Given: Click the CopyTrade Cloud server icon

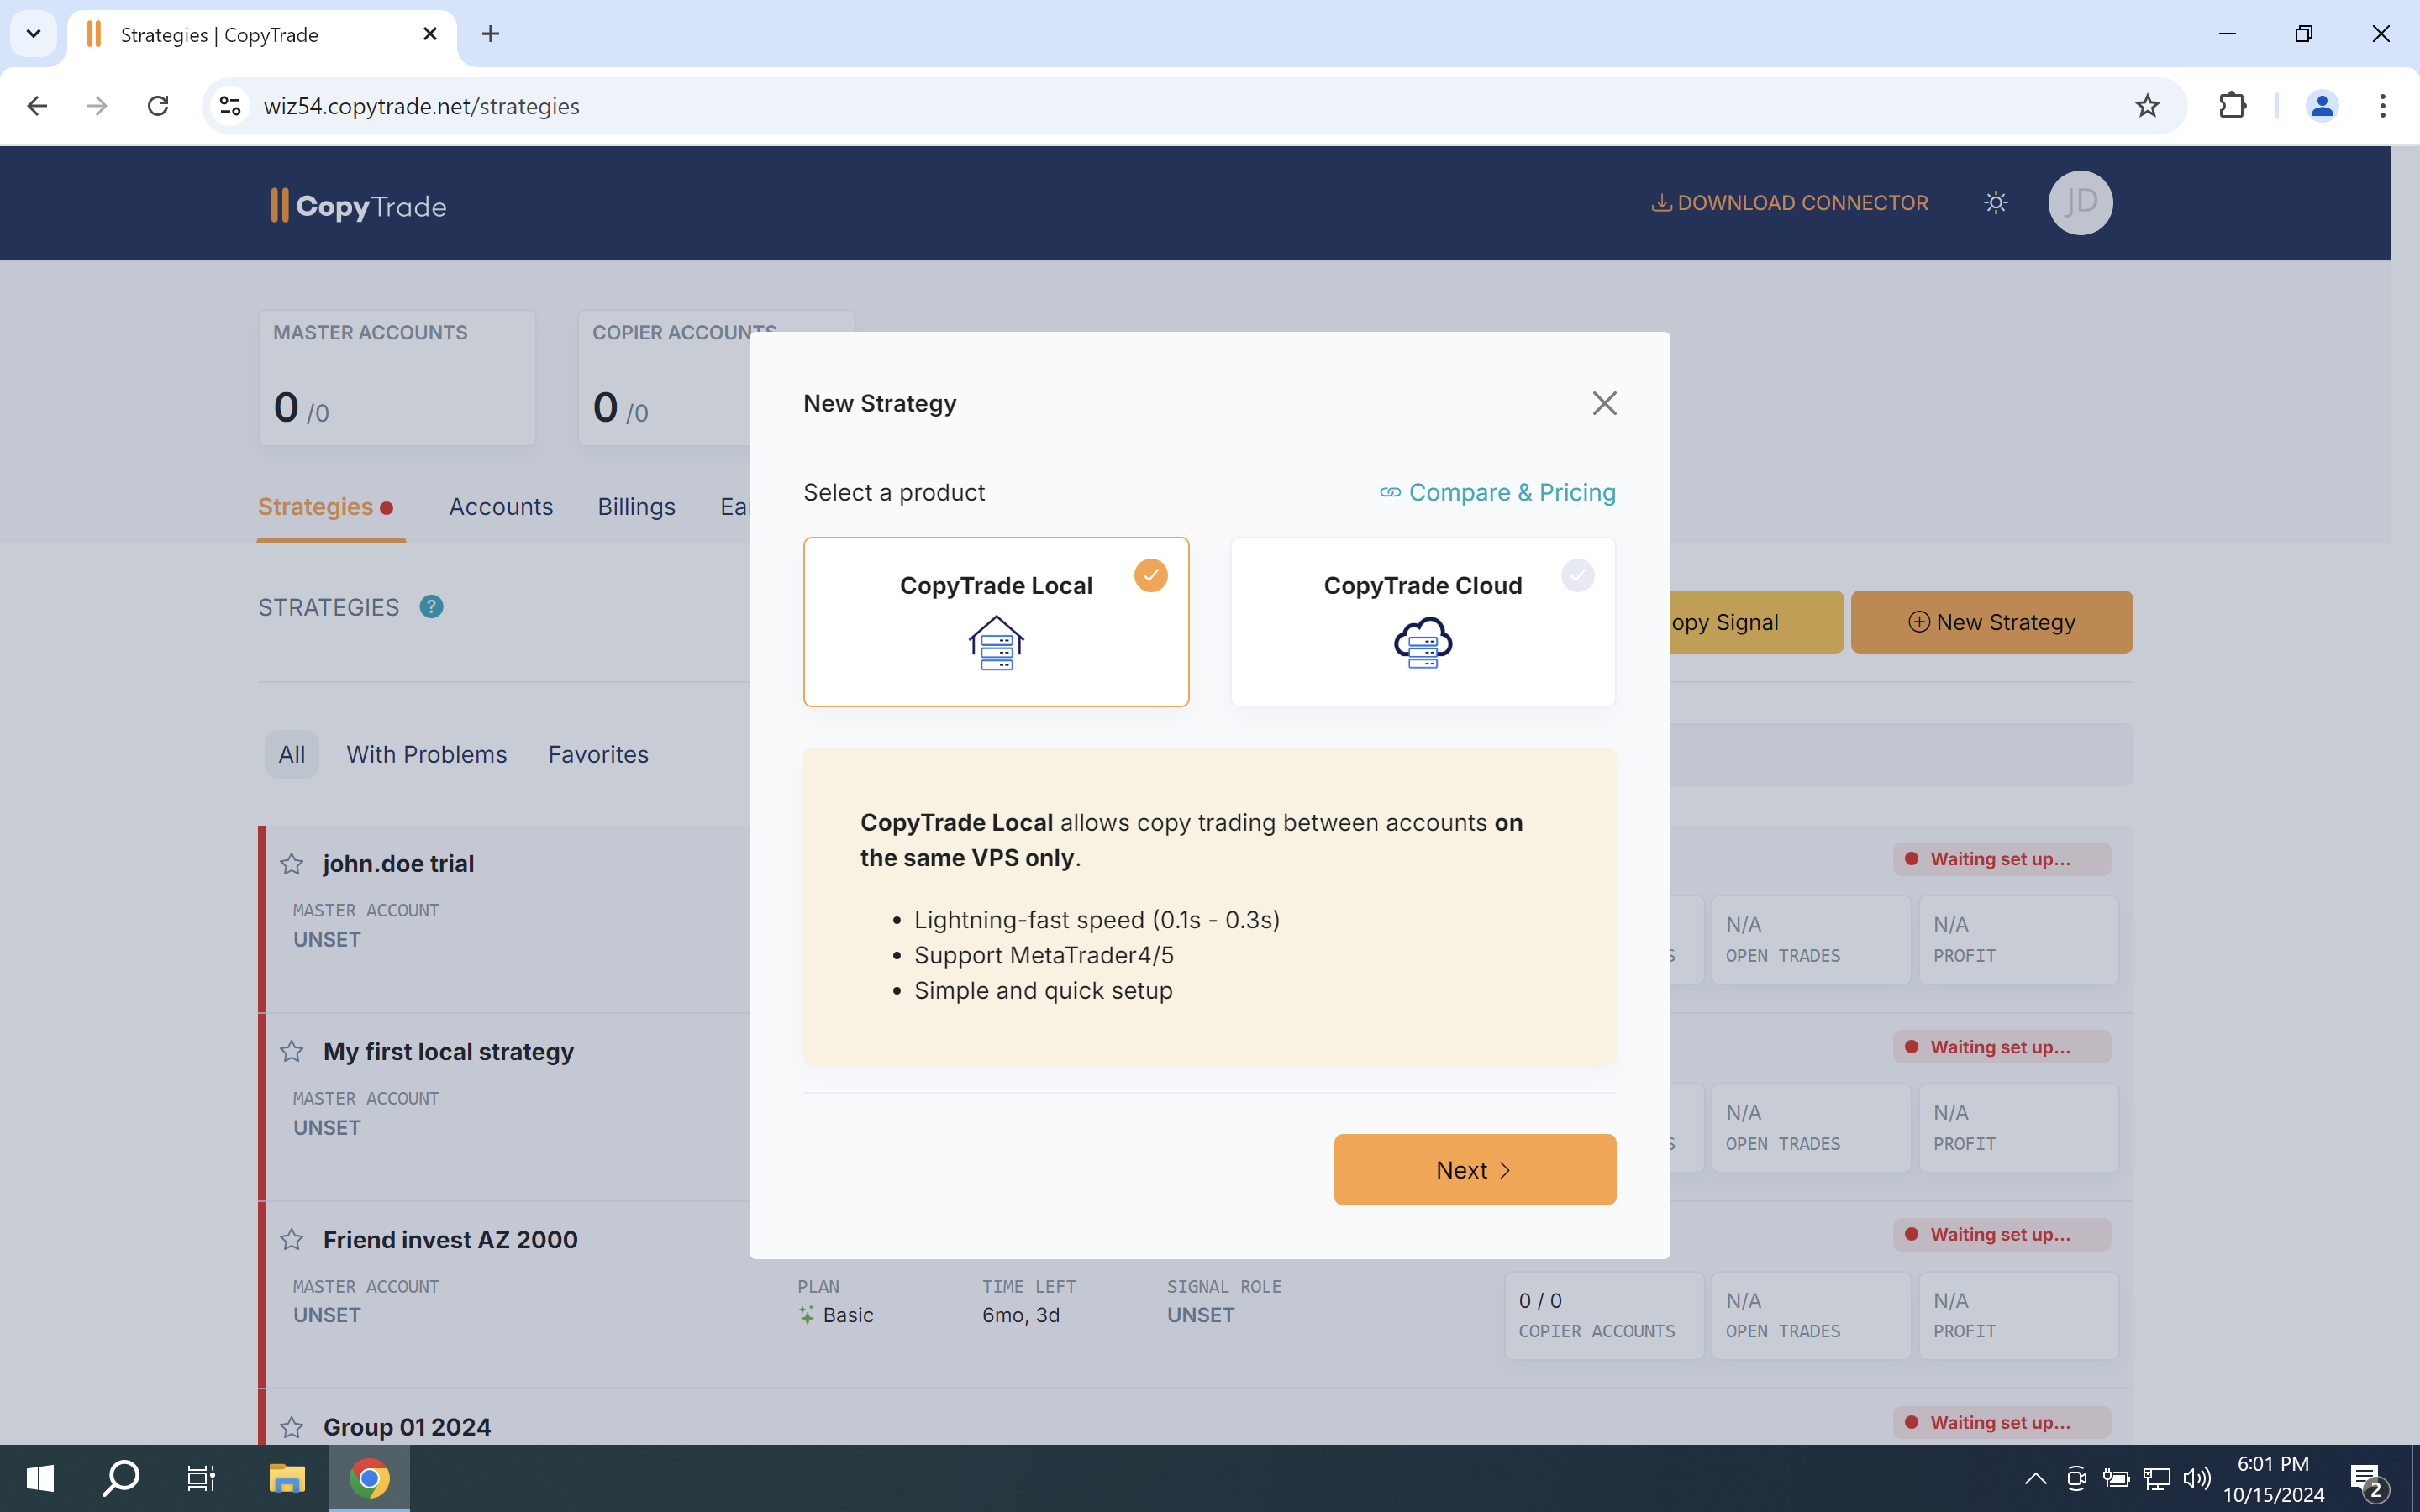Looking at the screenshot, I should 1423,643.
